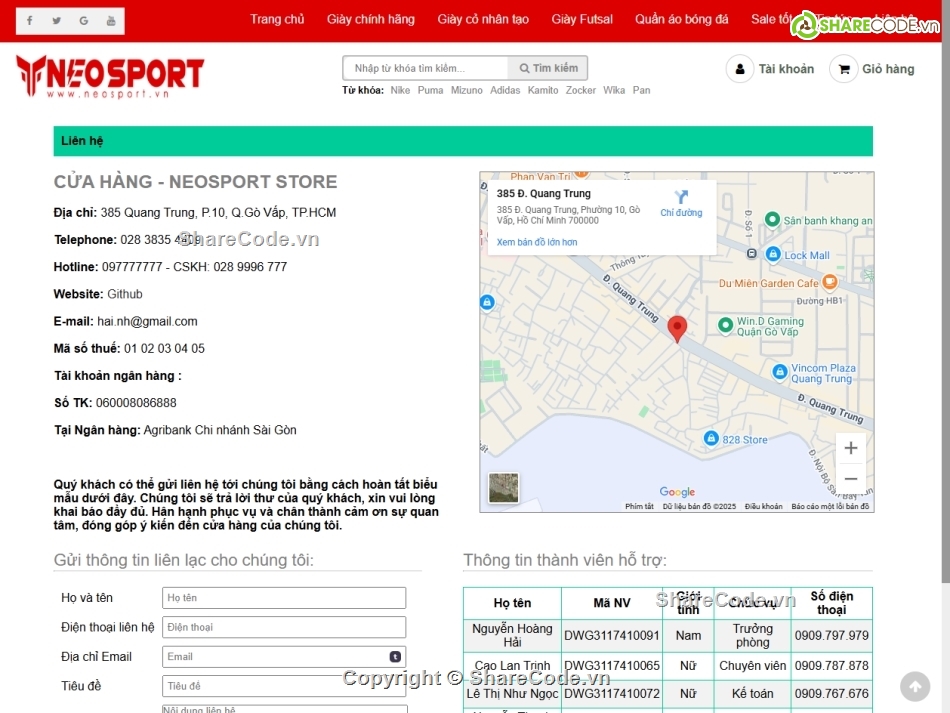This screenshot has width=950, height=713.
Task: Click the Tìm kiếm search button
Action: coord(548,68)
